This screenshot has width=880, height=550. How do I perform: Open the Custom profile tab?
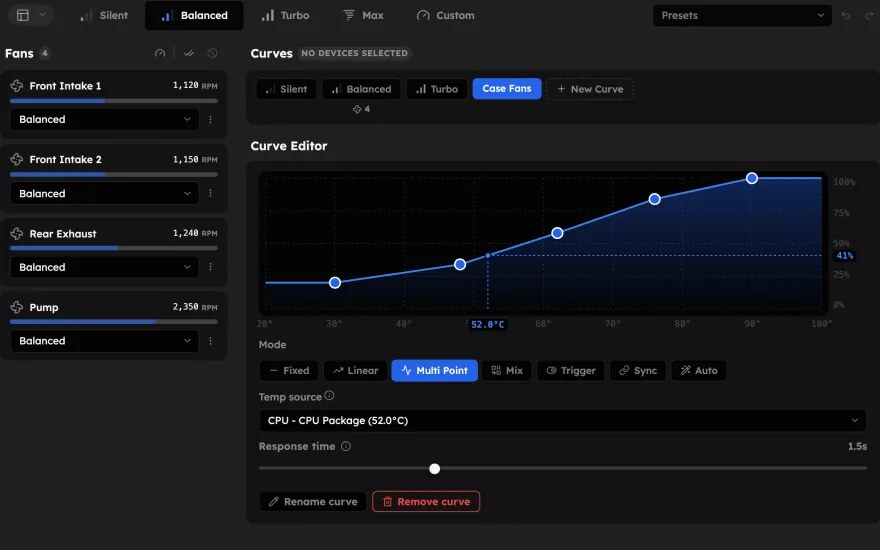point(445,15)
